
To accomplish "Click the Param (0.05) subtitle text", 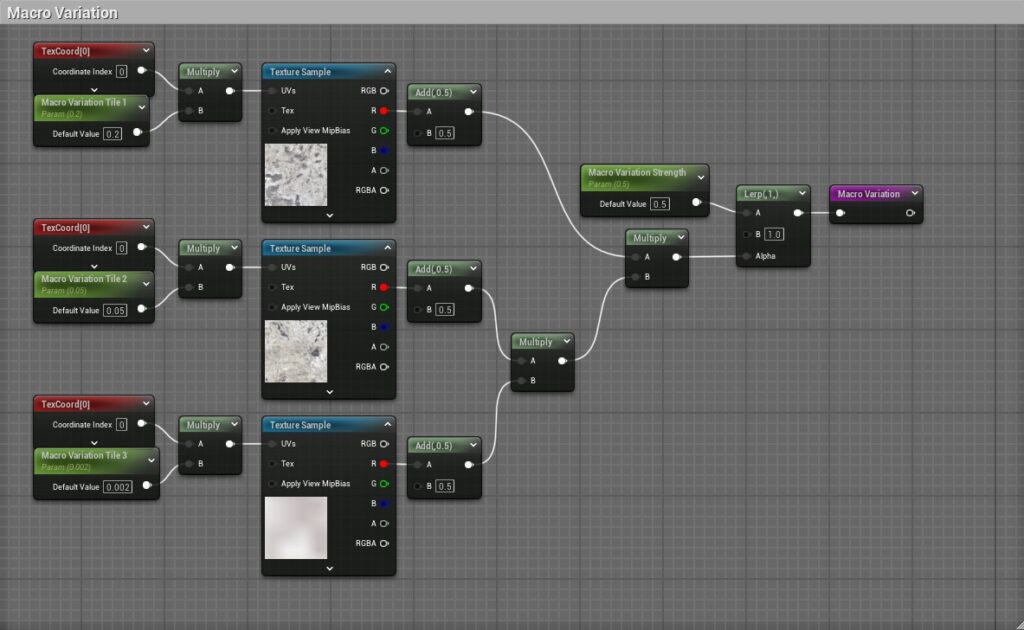I will 63,291.
